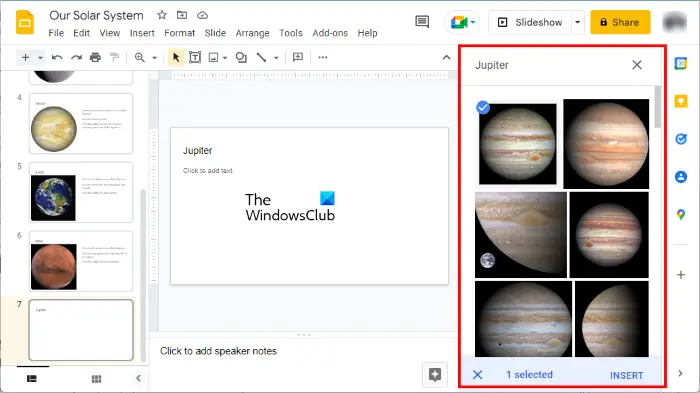Select Jupiter image with small Earth comparison
Viewport: 700px width, 393px height.
[521, 235]
